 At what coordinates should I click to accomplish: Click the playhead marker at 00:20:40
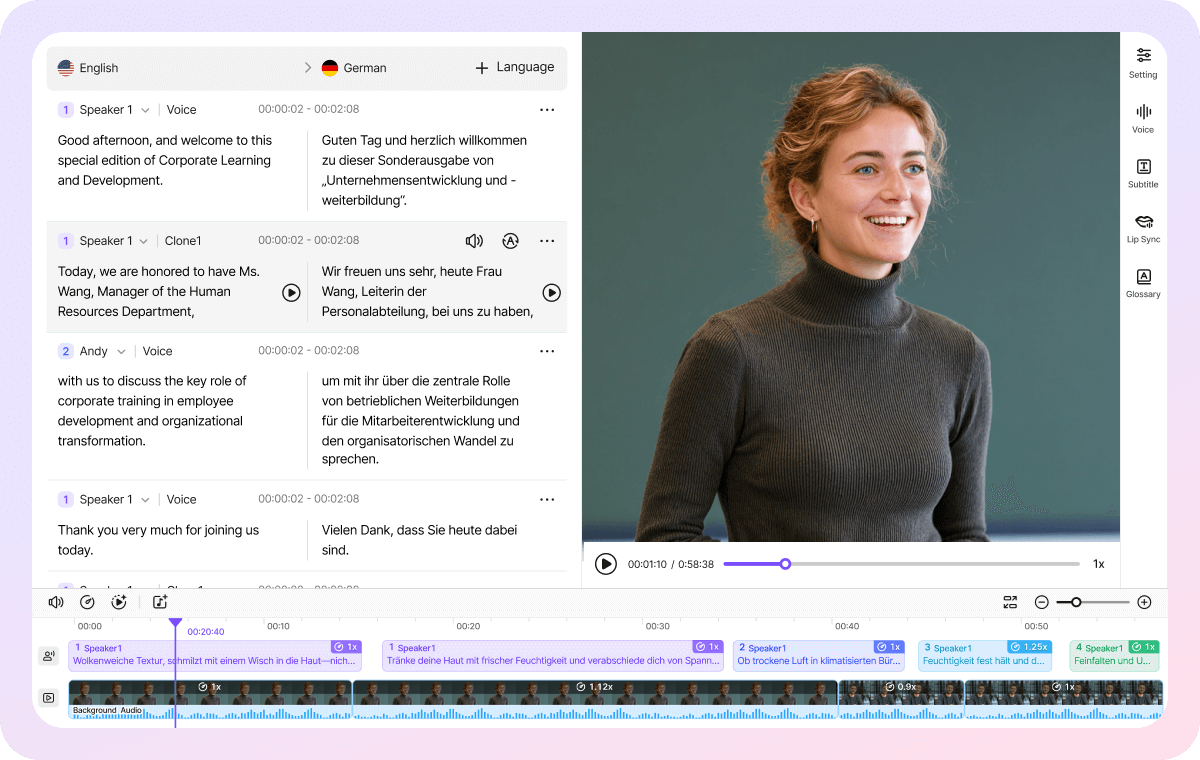pos(175,622)
